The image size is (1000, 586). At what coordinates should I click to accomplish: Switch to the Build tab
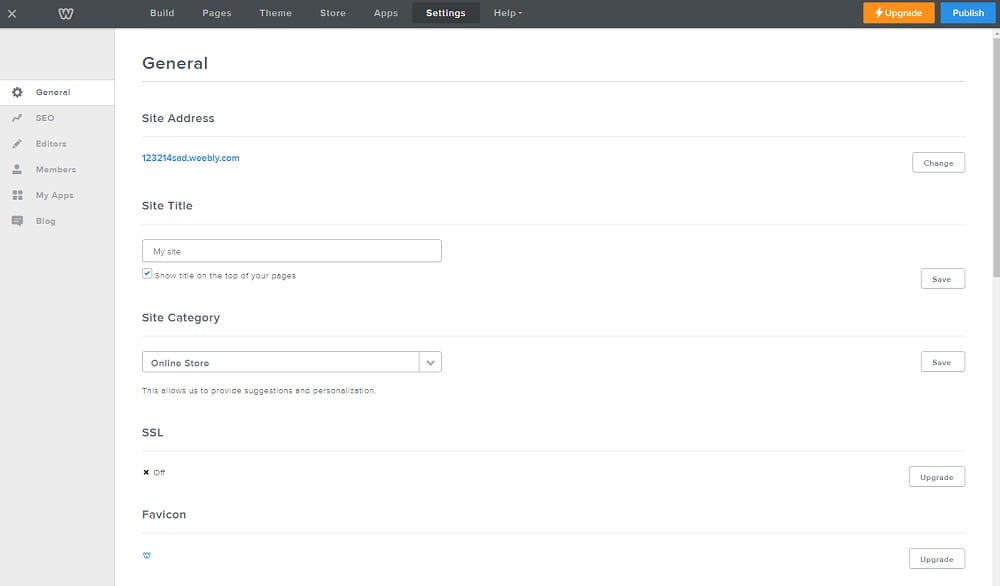tap(162, 13)
